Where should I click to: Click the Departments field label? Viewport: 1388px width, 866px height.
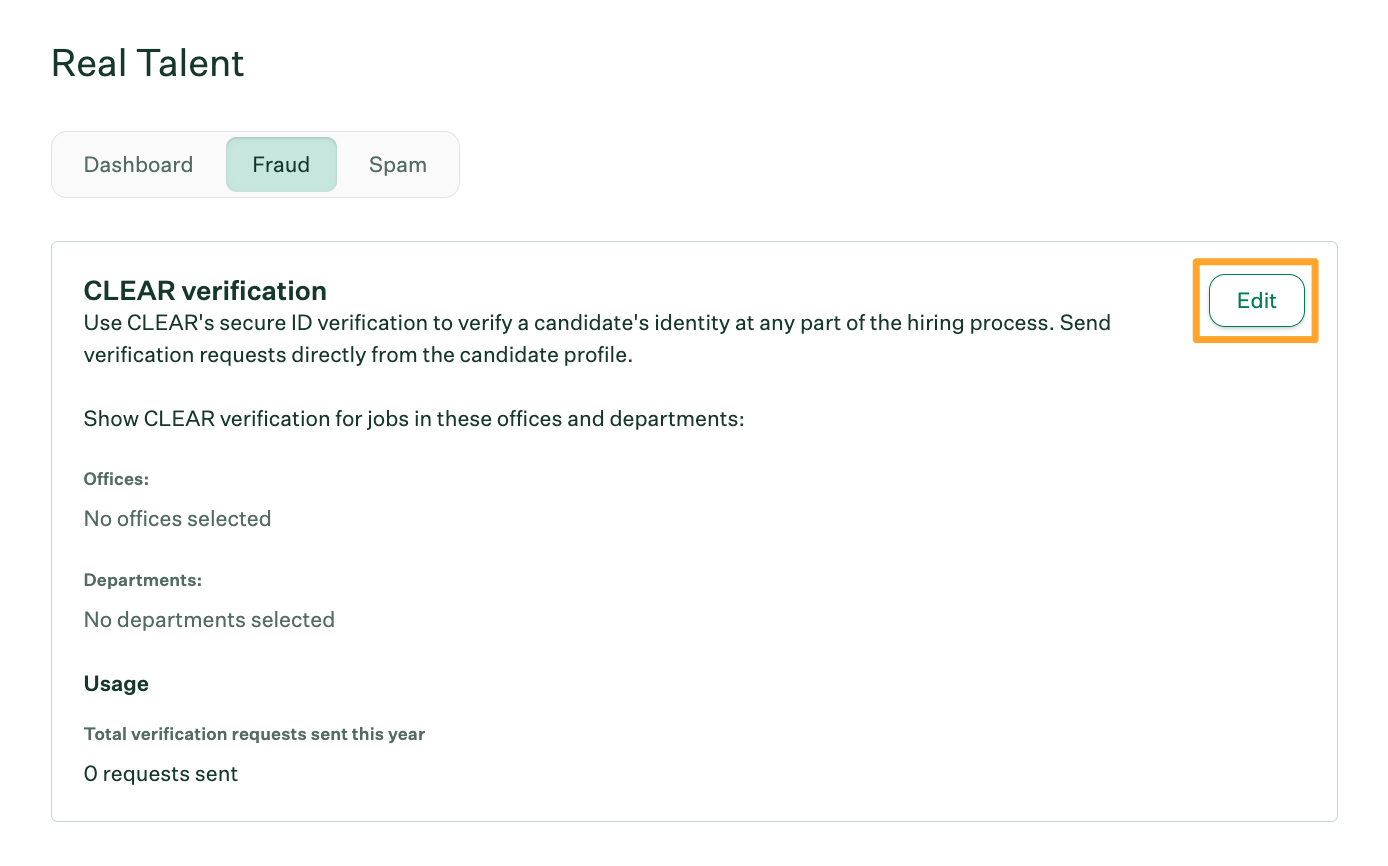click(x=143, y=580)
